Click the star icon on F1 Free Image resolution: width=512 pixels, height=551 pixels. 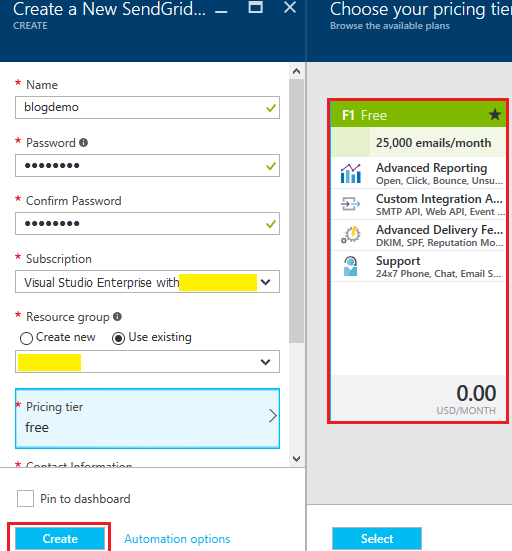point(495,115)
